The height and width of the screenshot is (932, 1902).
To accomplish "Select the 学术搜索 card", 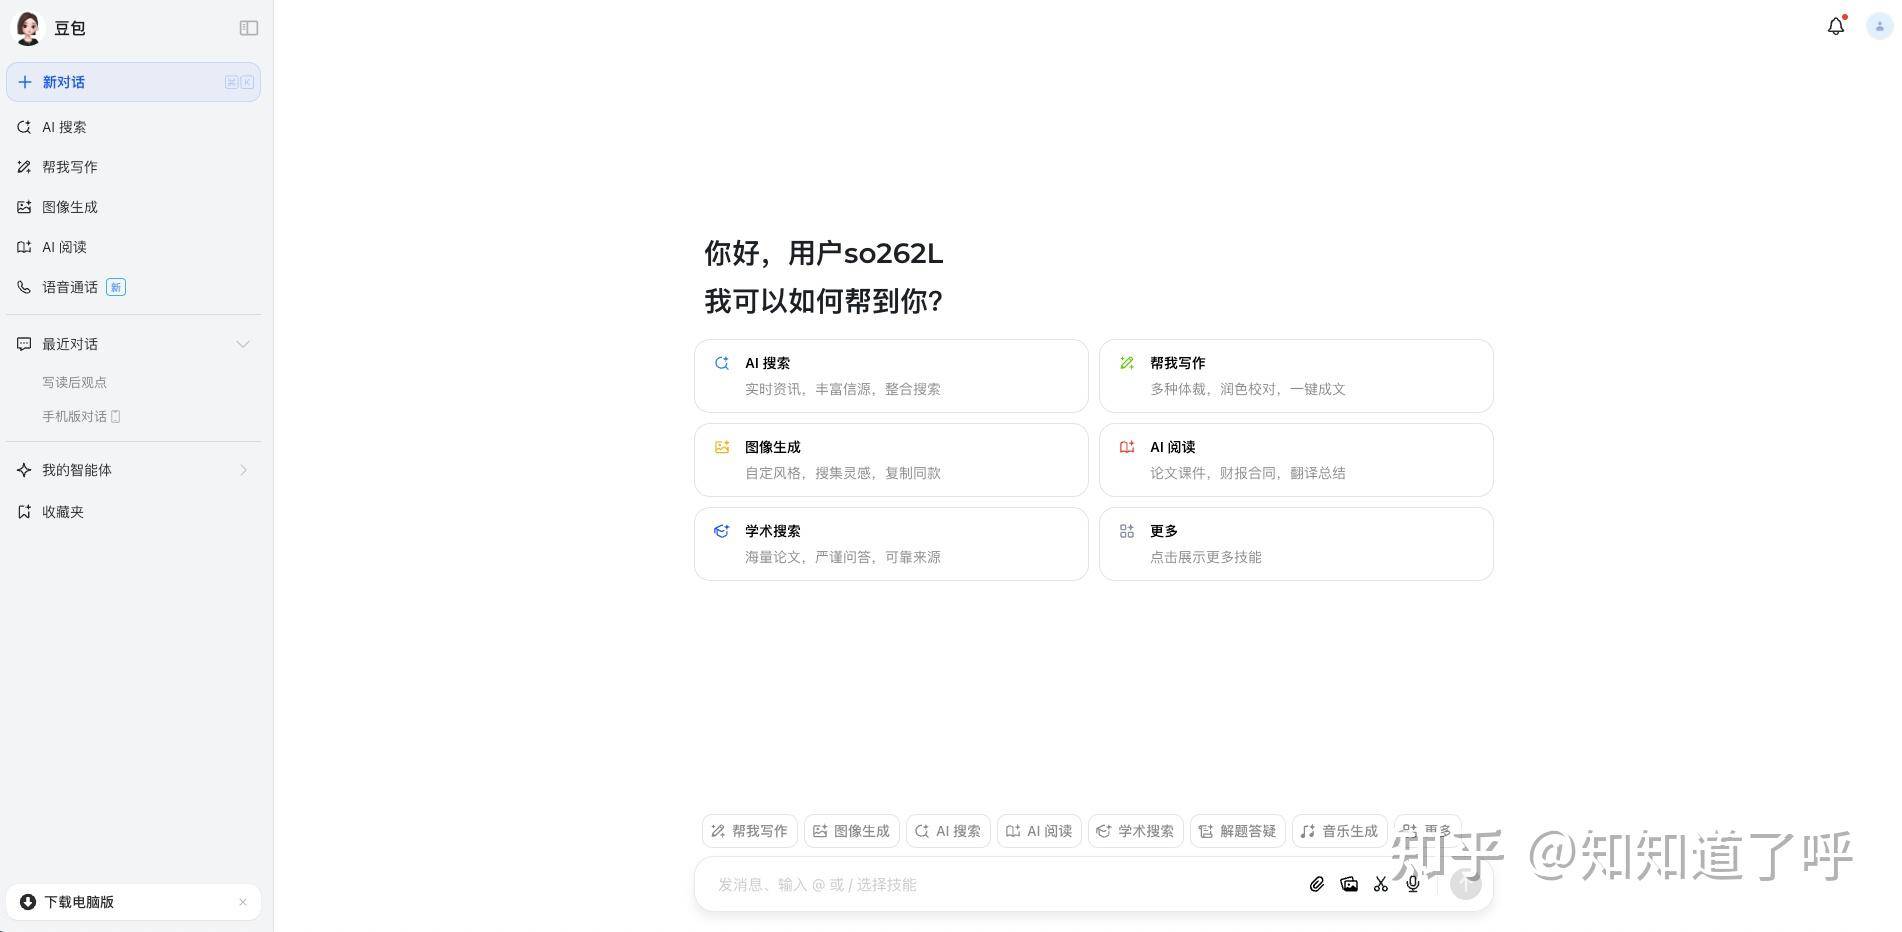I will (891, 544).
